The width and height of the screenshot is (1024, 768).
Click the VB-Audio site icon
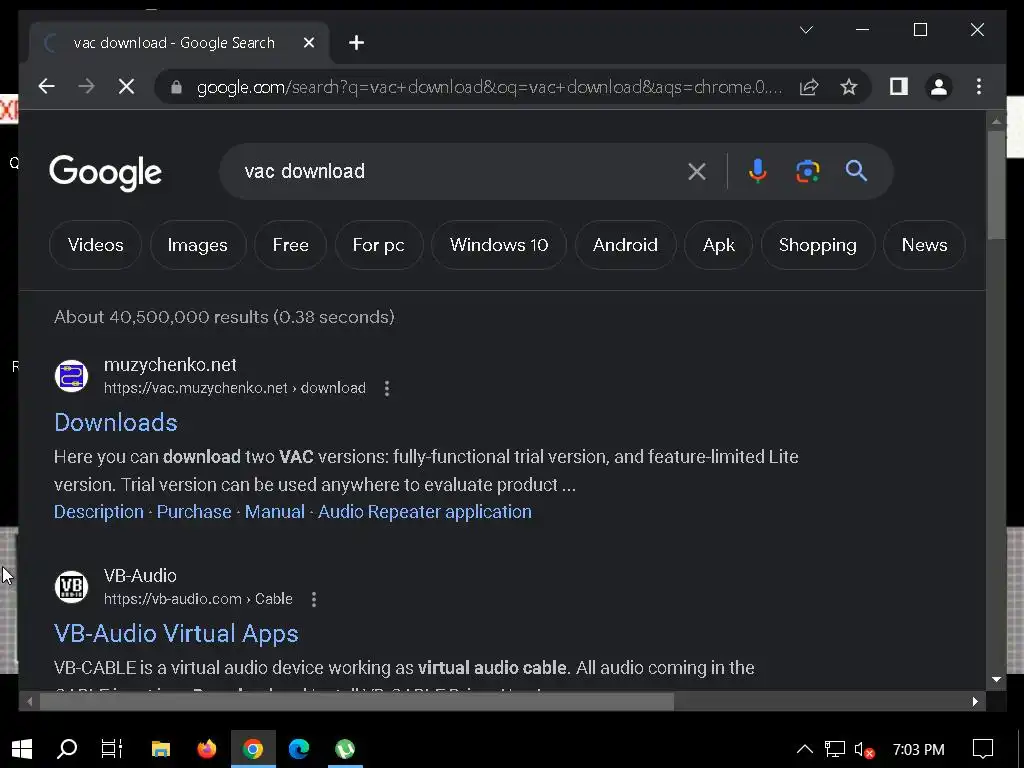(71, 586)
